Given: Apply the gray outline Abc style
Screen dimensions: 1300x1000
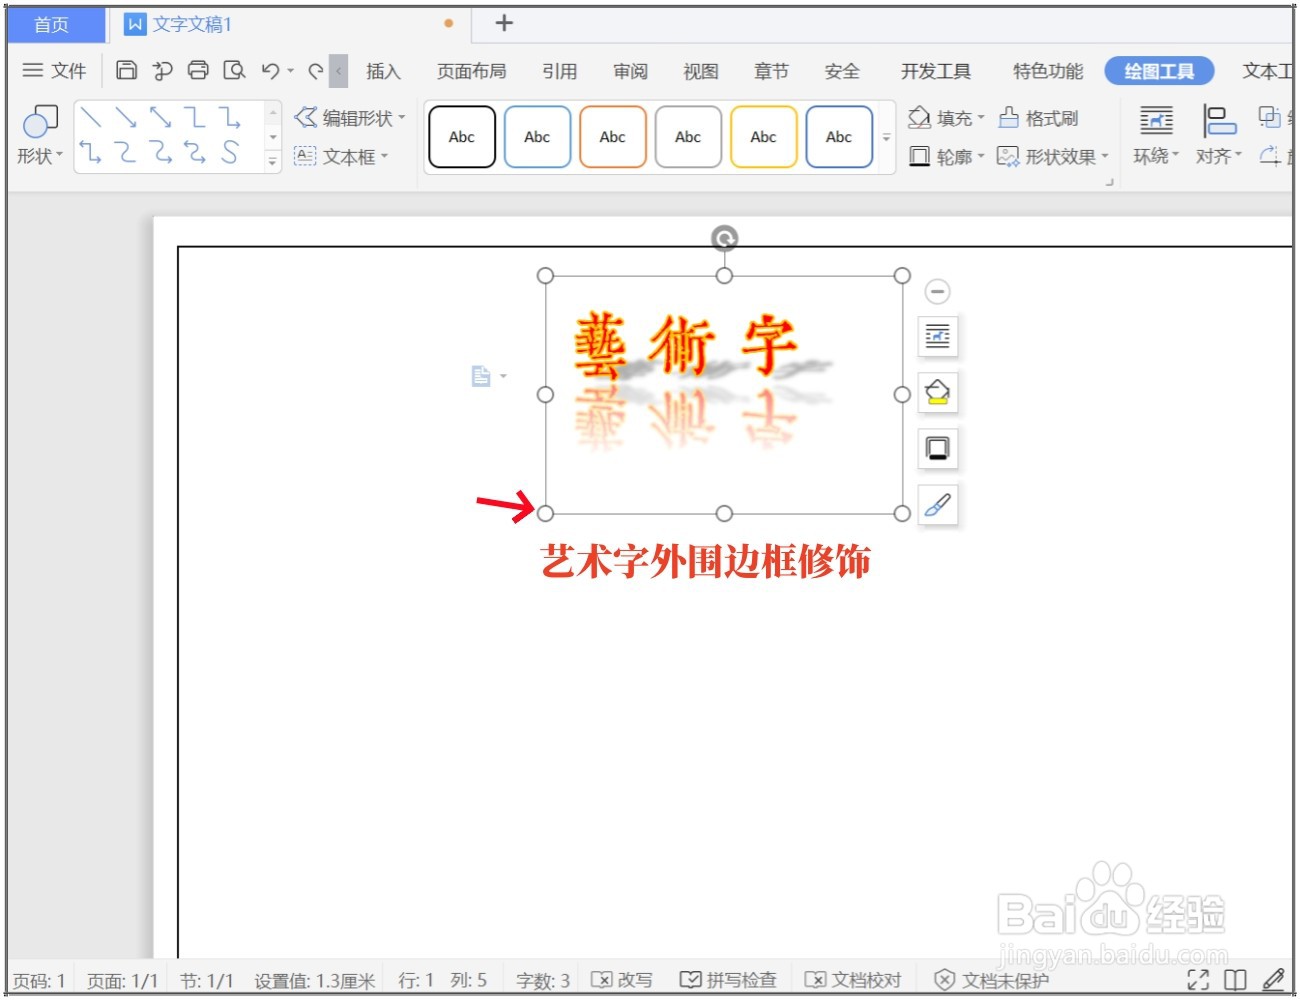Looking at the screenshot, I should click(688, 137).
